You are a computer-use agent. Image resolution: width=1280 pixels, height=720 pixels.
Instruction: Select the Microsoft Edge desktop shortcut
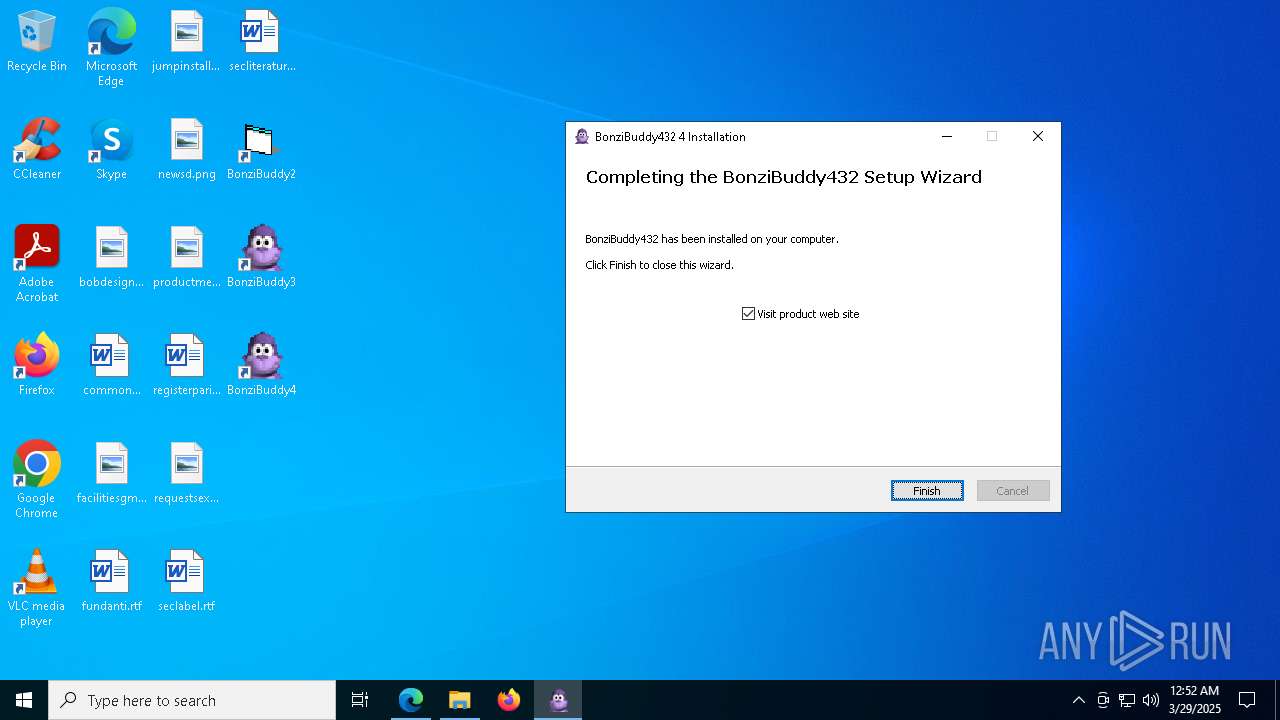point(111,48)
